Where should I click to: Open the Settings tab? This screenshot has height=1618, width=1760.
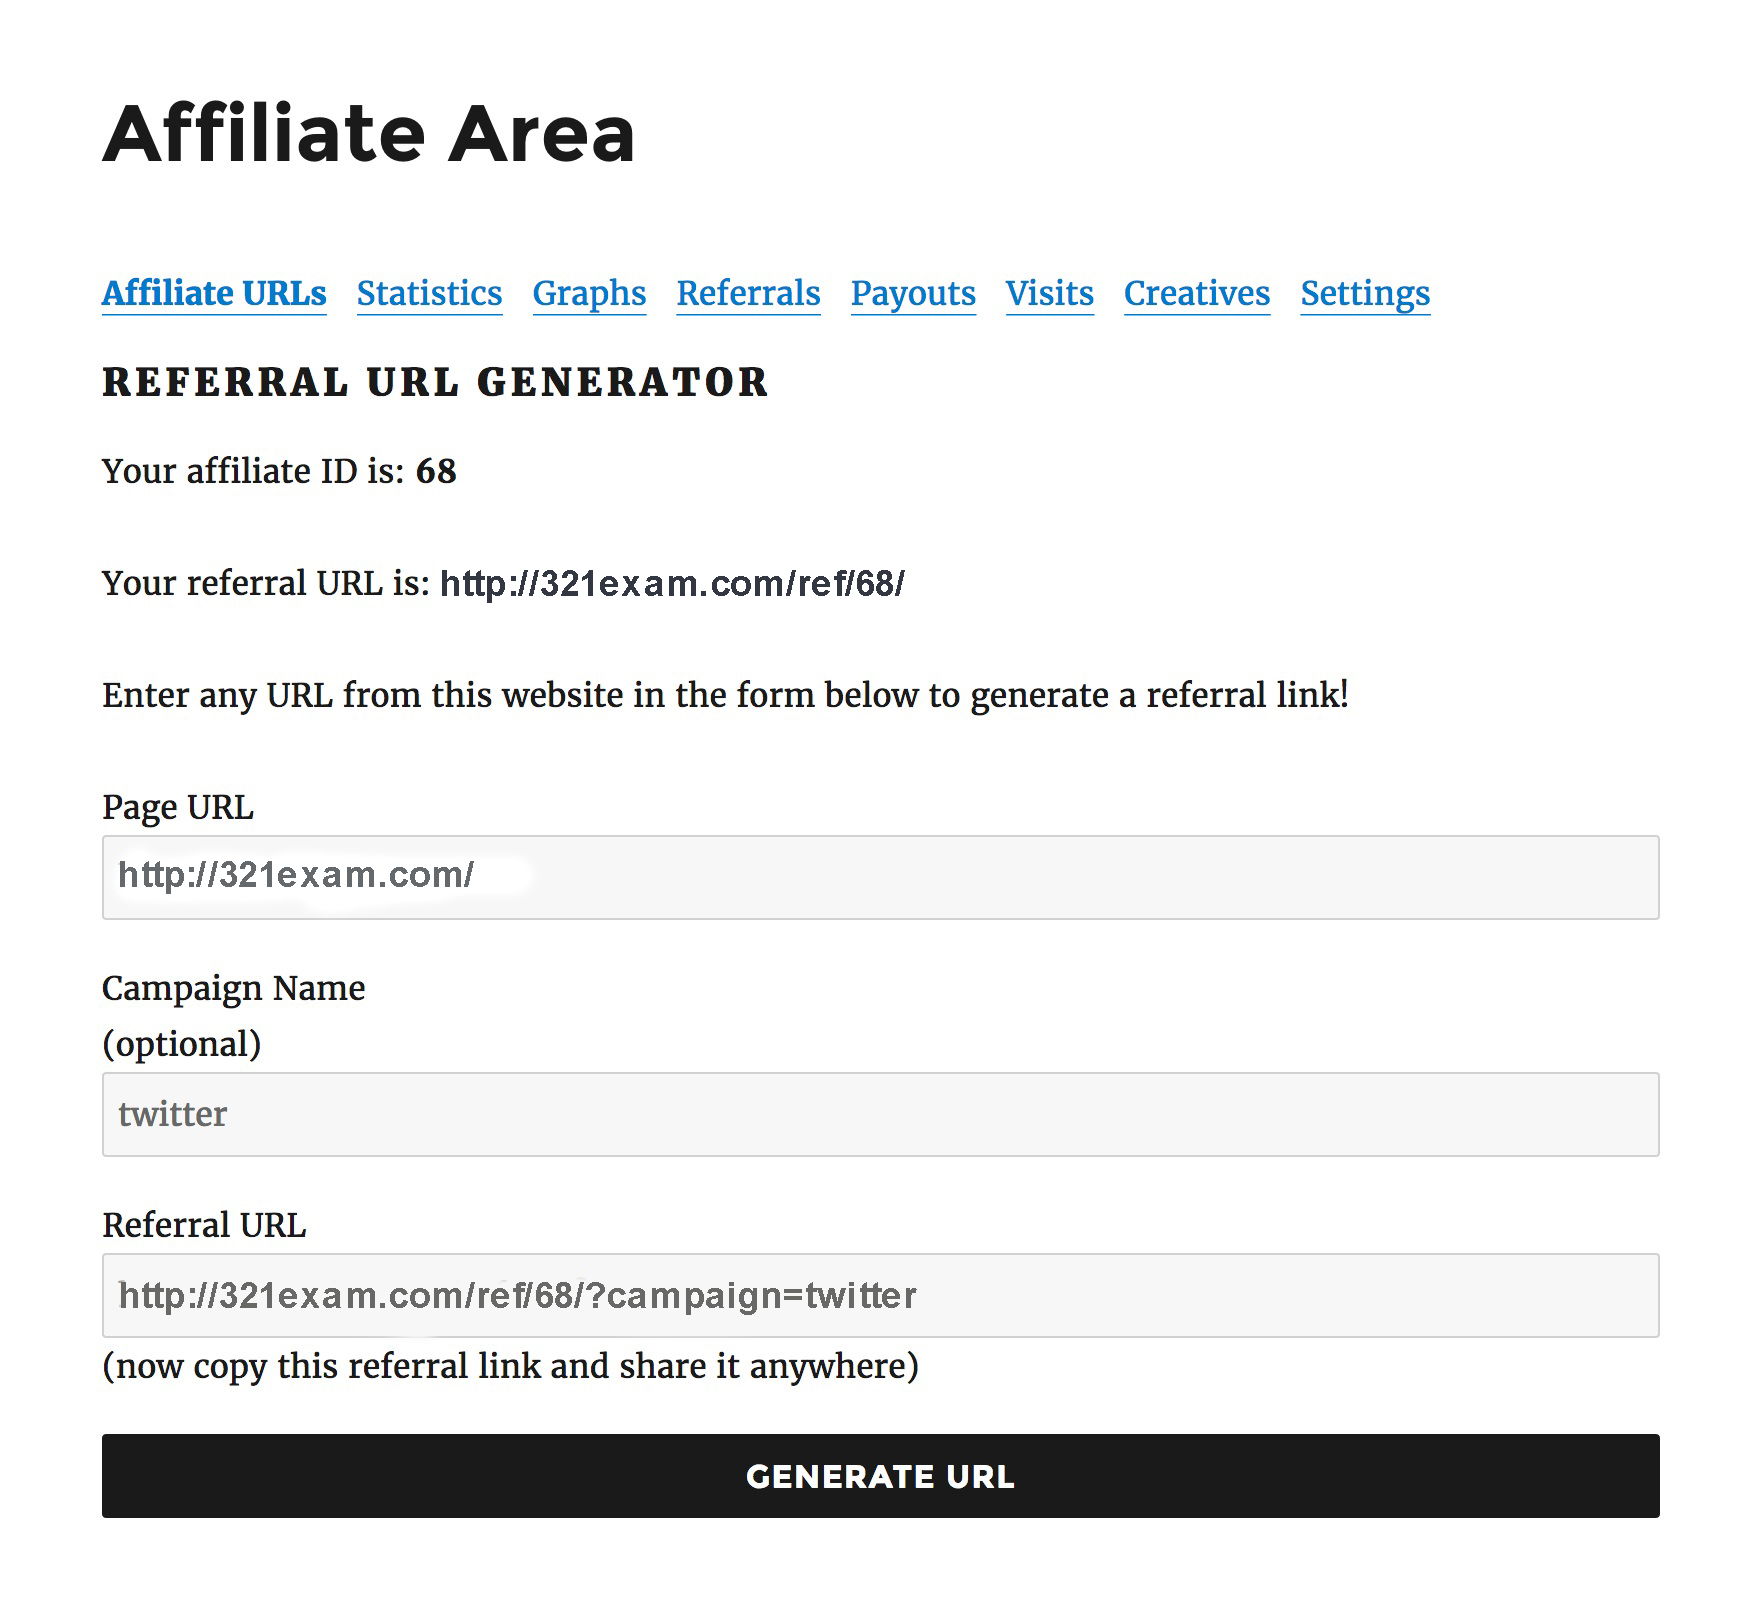pyautogui.click(x=1365, y=293)
